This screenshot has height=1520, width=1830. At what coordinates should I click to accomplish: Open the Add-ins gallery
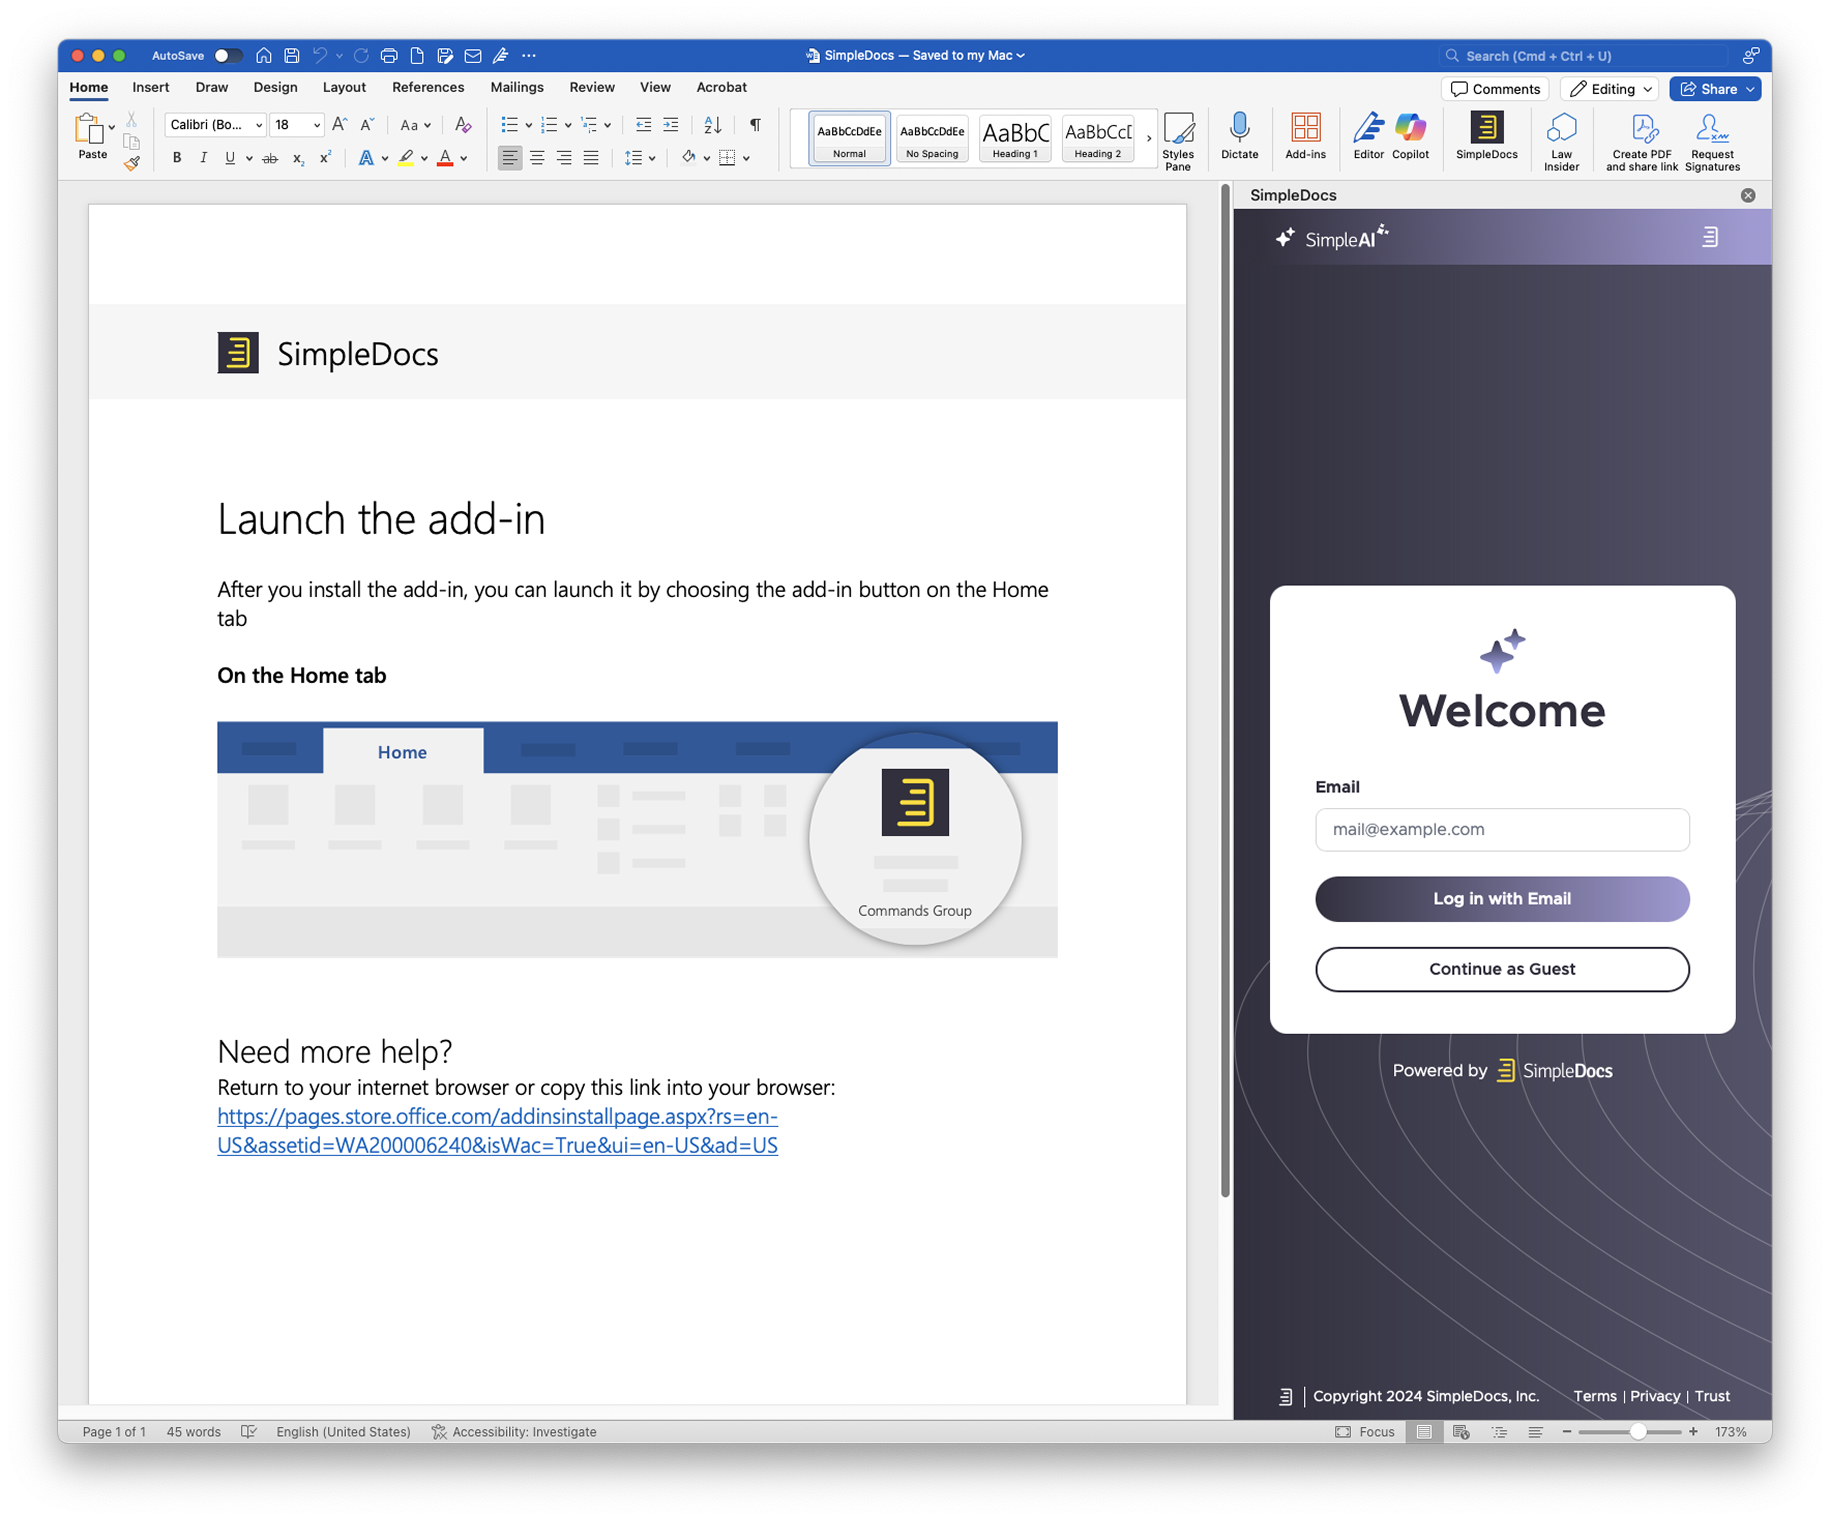click(x=1305, y=136)
